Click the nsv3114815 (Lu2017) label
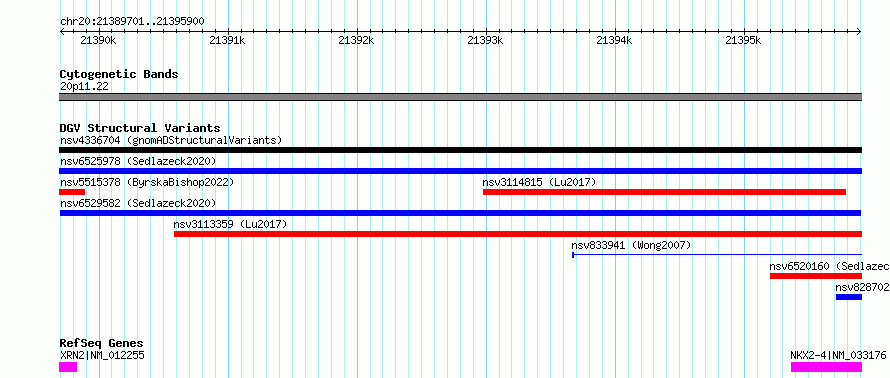 click(539, 182)
